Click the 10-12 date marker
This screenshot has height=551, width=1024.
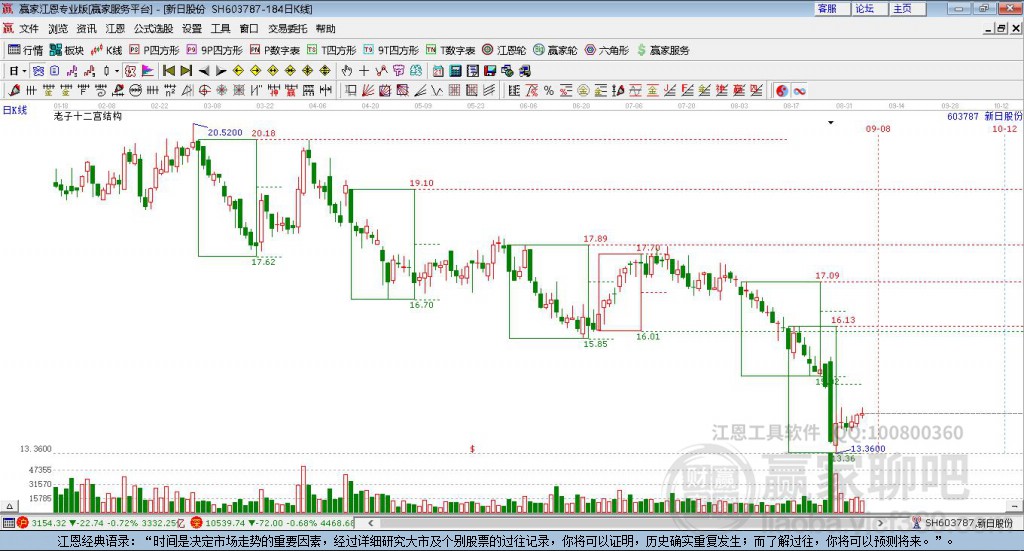(x=1004, y=129)
